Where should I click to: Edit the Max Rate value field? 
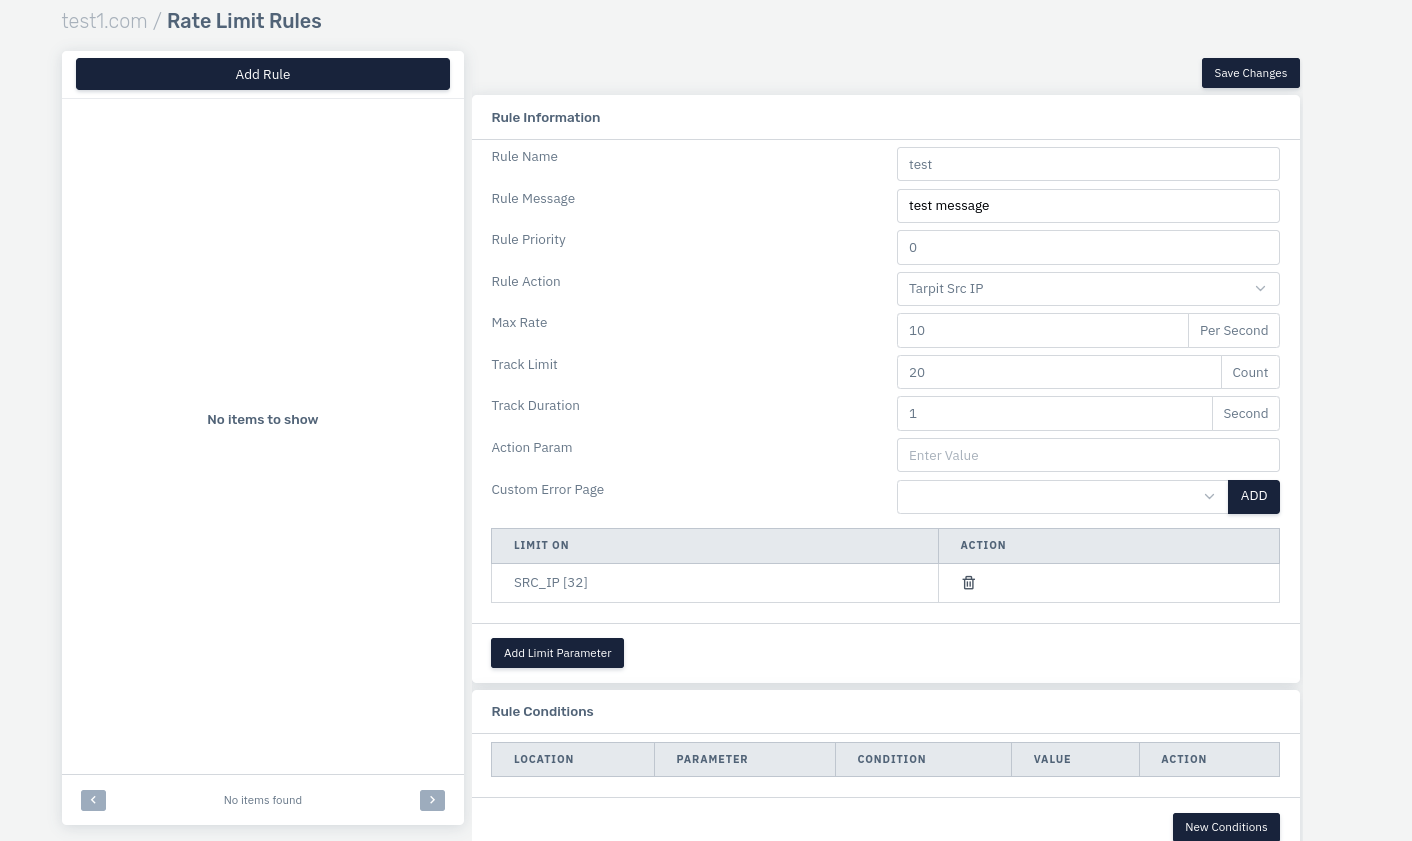point(1041,331)
